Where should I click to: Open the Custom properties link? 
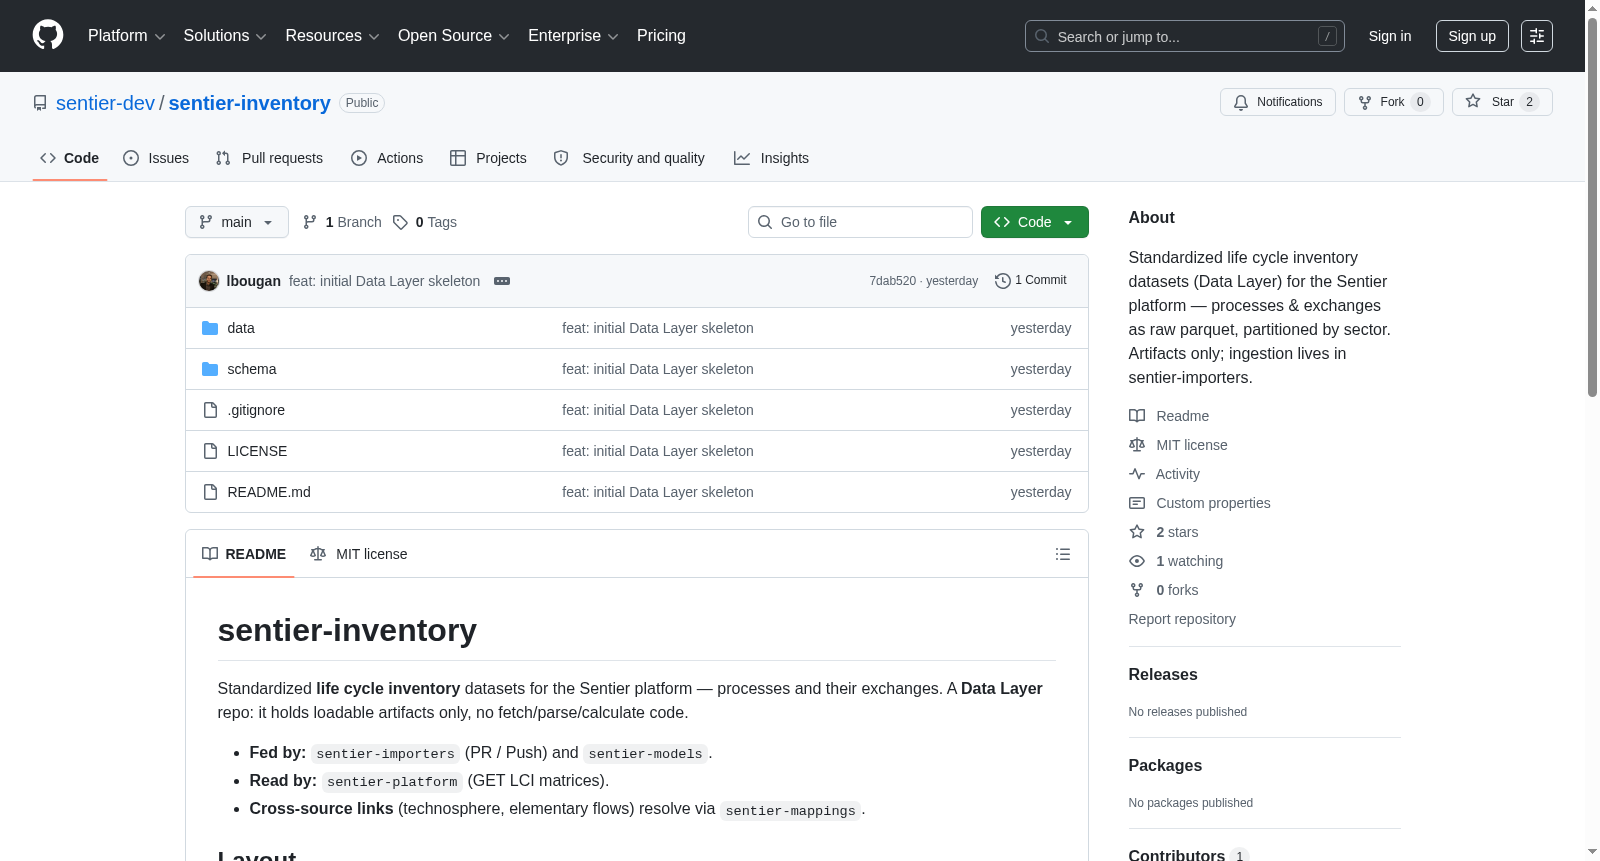click(1200, 503)
